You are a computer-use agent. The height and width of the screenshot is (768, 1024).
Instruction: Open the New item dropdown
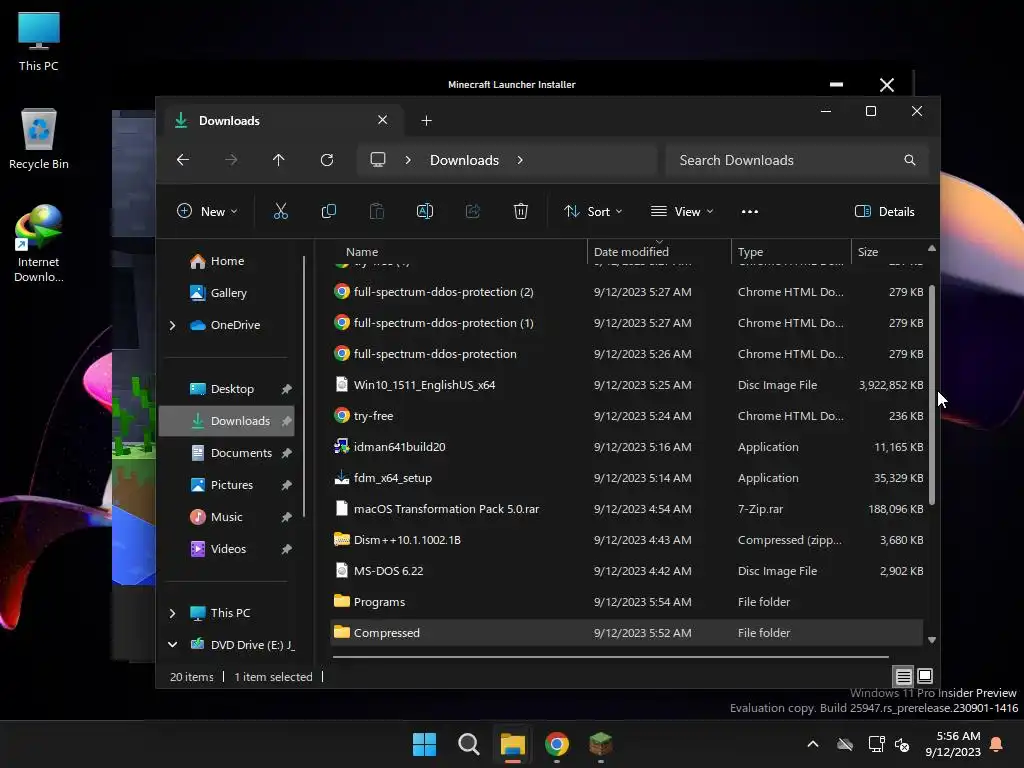click(x=207, y=211)
